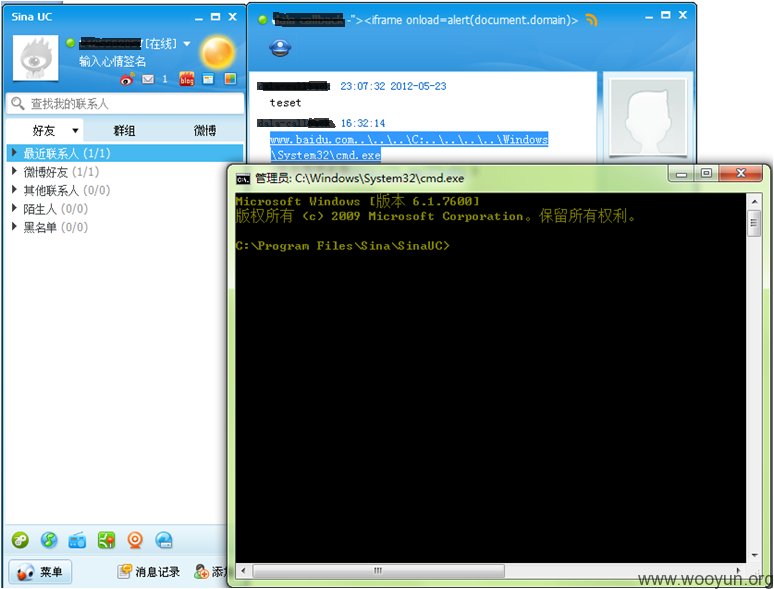Open the online status dropdown arrow

click(187, 44)
